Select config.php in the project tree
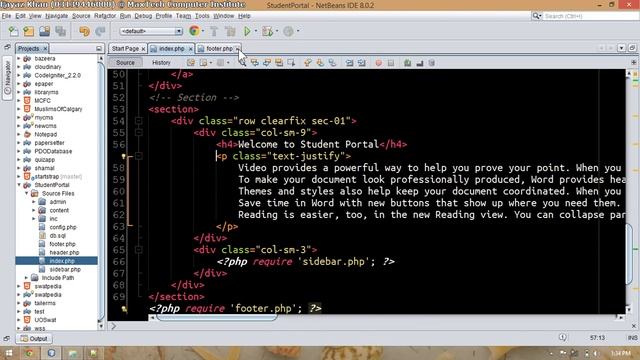640x360 pixels. click(63, 227)
